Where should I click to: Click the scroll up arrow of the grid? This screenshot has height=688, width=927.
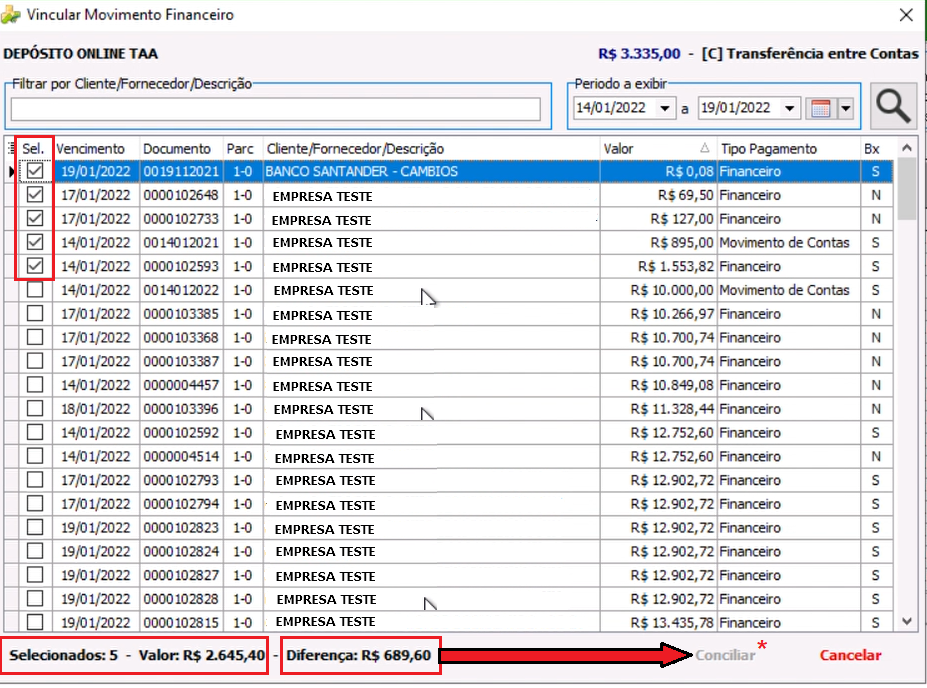tap(907, 148)
